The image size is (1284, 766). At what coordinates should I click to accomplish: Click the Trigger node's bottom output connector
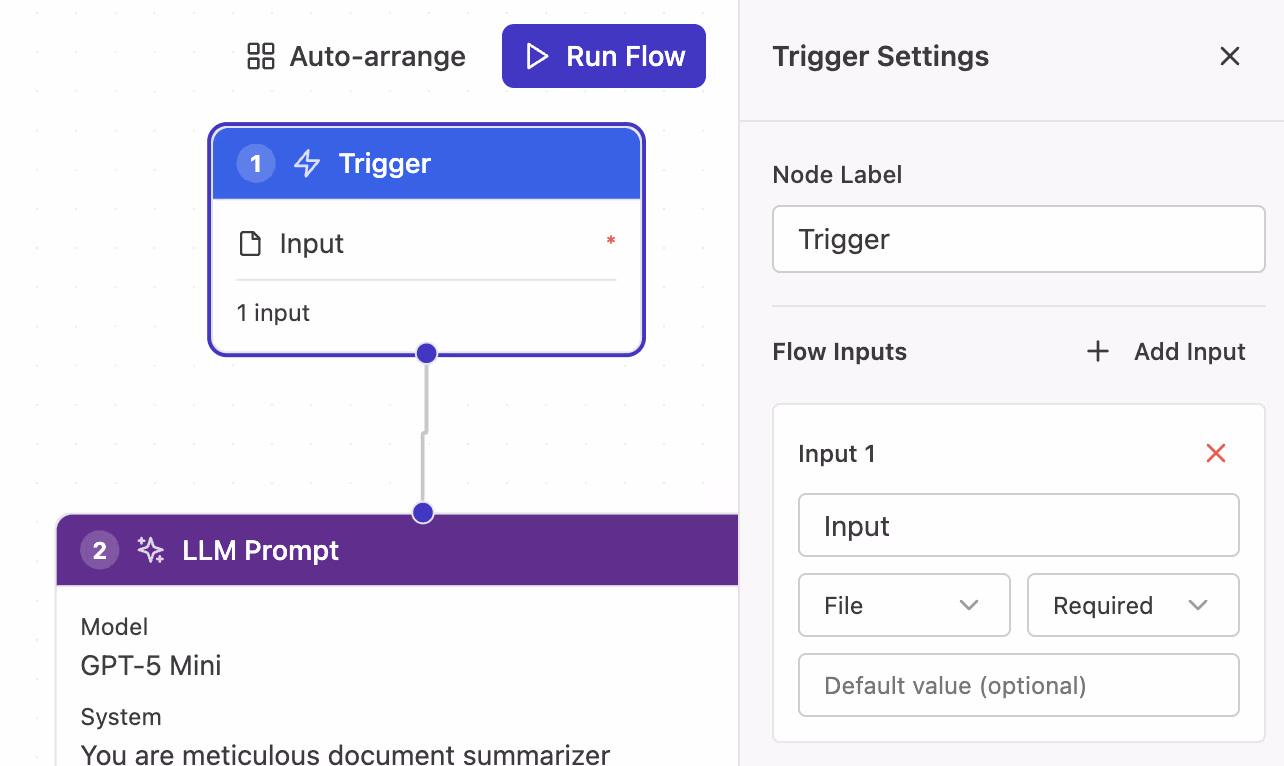click(x=427, y=353)
